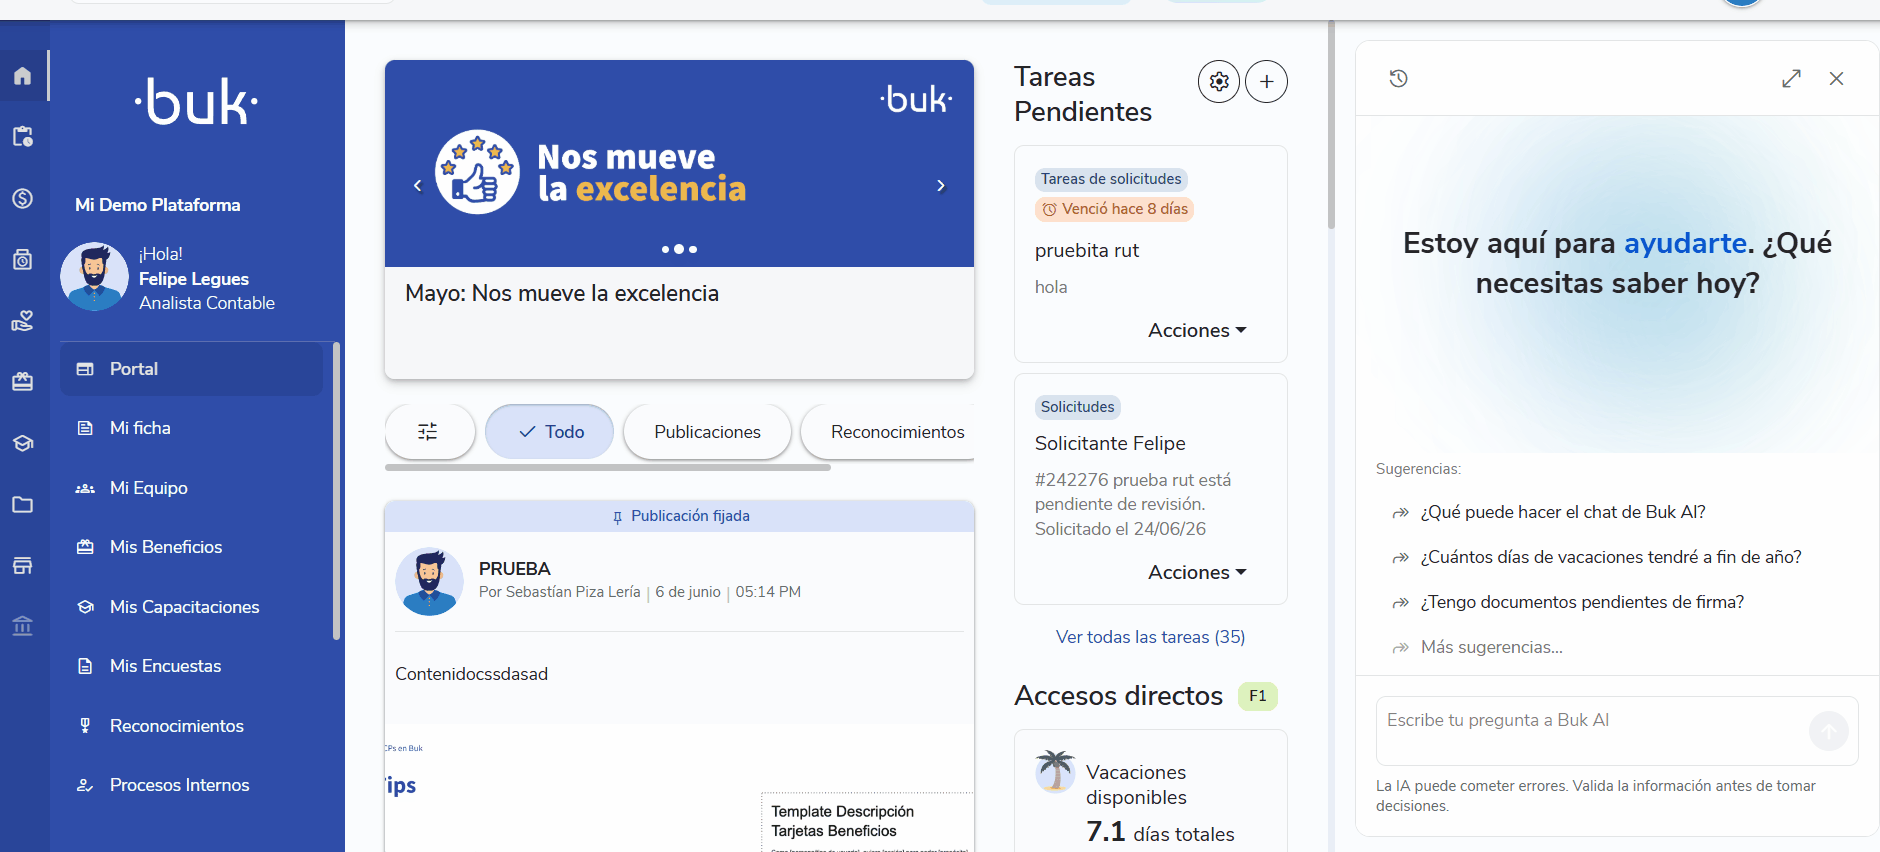Screen dimensions: 1880x852
Task: Click Template Descripción Tarjetas Beneficios thumbnail
Action: [867, 822]
